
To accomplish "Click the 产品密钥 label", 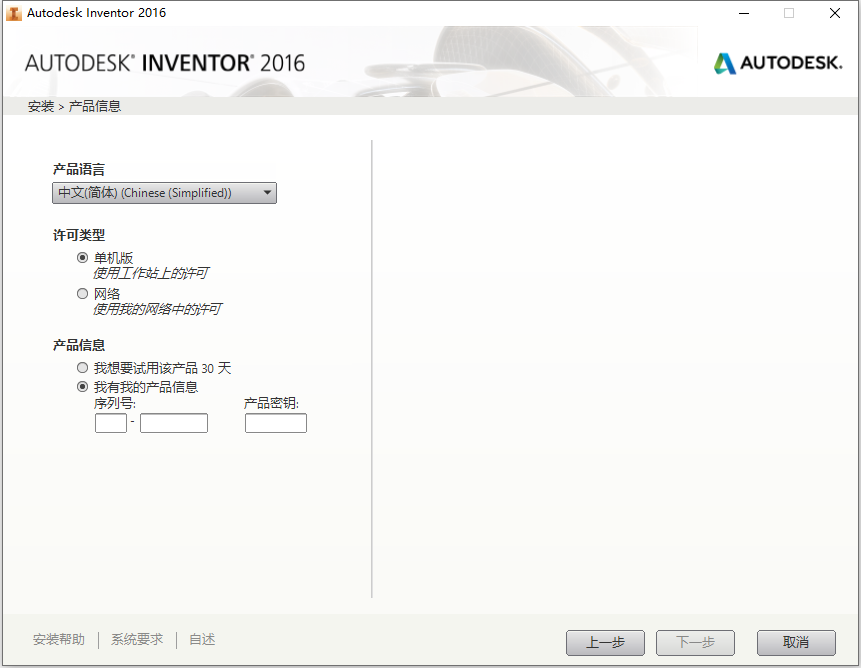I will tap(271, 403).
